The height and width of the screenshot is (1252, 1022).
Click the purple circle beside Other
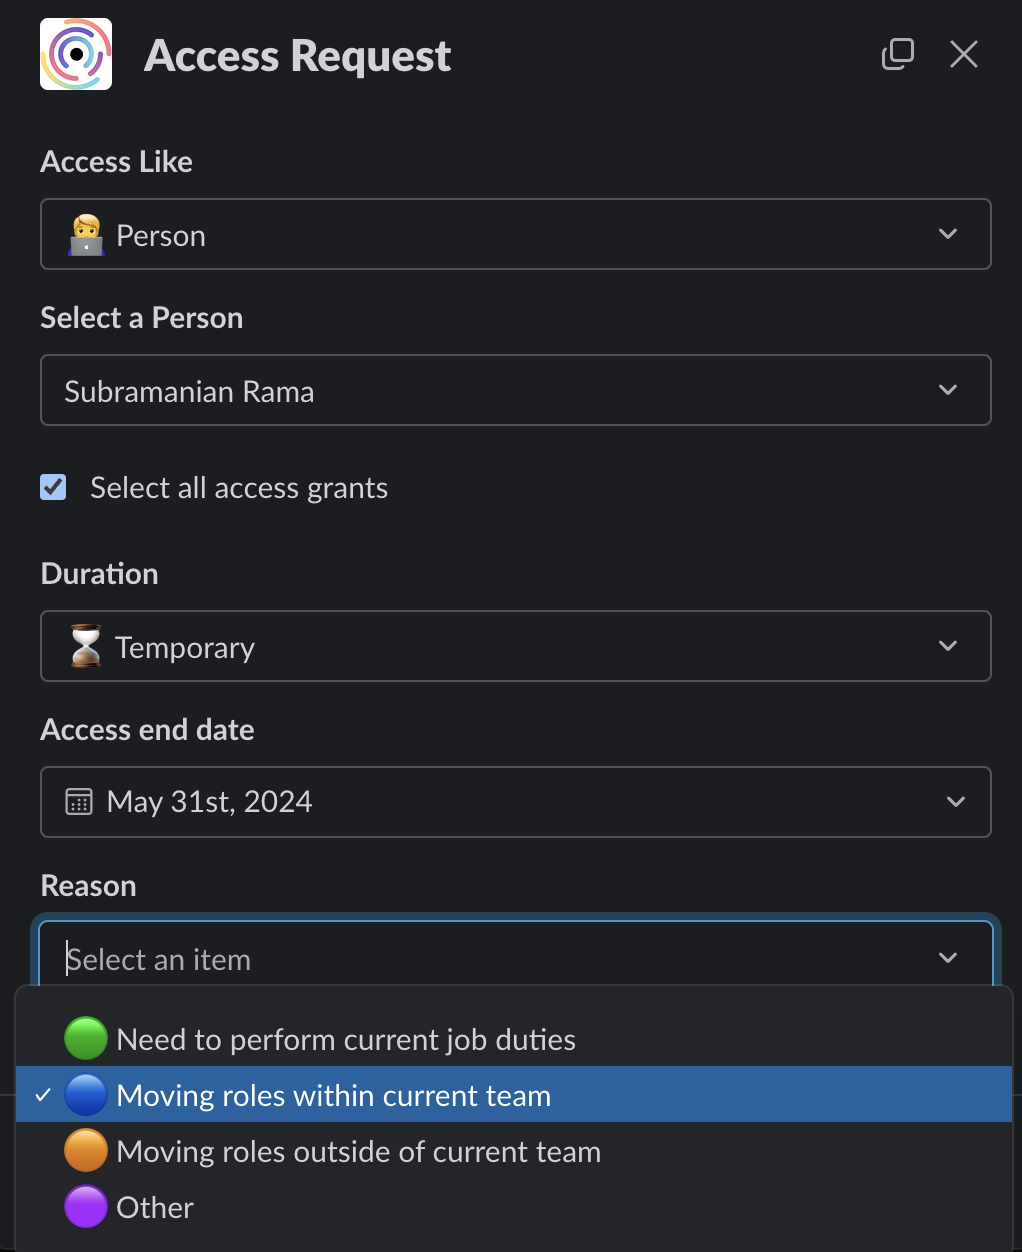click(86, 1207)
